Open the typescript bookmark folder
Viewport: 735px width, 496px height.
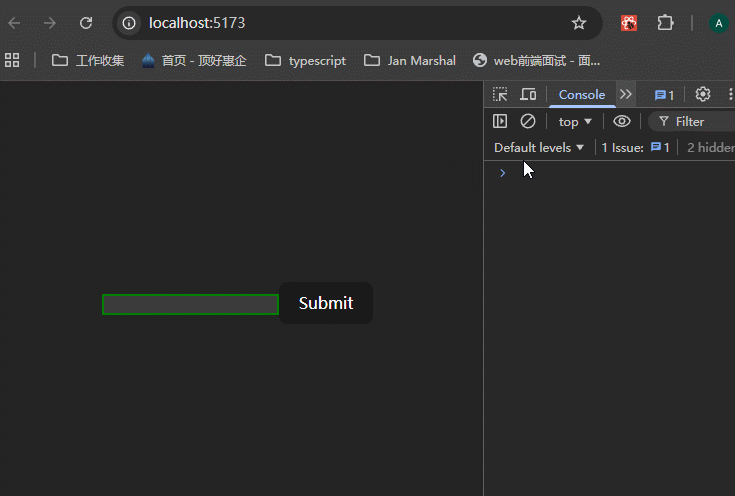pyautogui.click(x=306, y=60)
